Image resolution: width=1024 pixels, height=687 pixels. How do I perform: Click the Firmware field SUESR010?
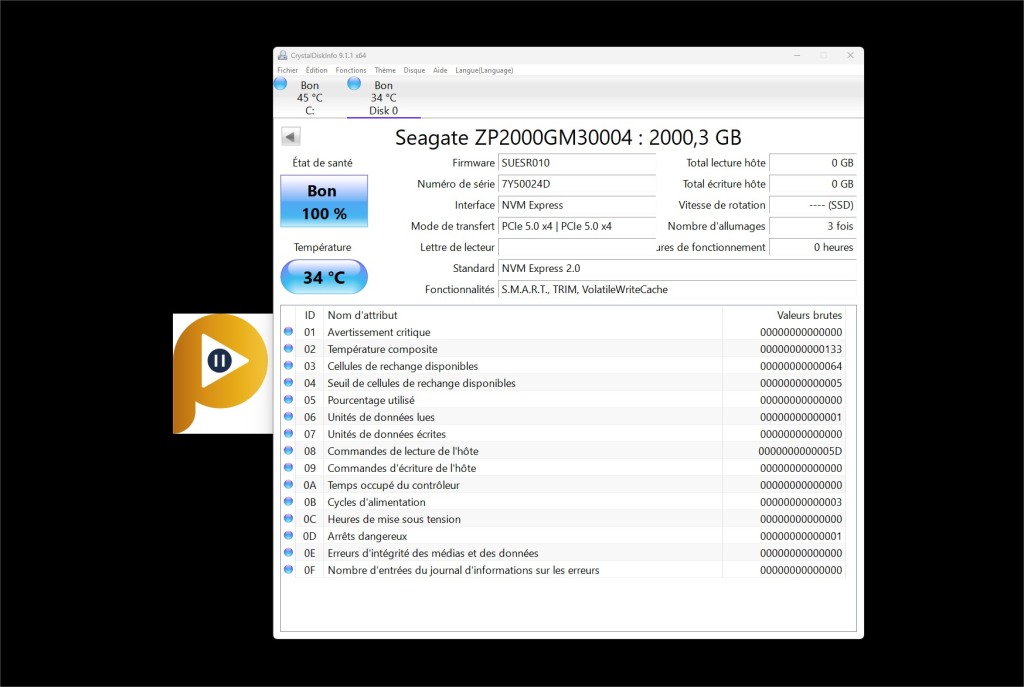[x=577, y=163]
